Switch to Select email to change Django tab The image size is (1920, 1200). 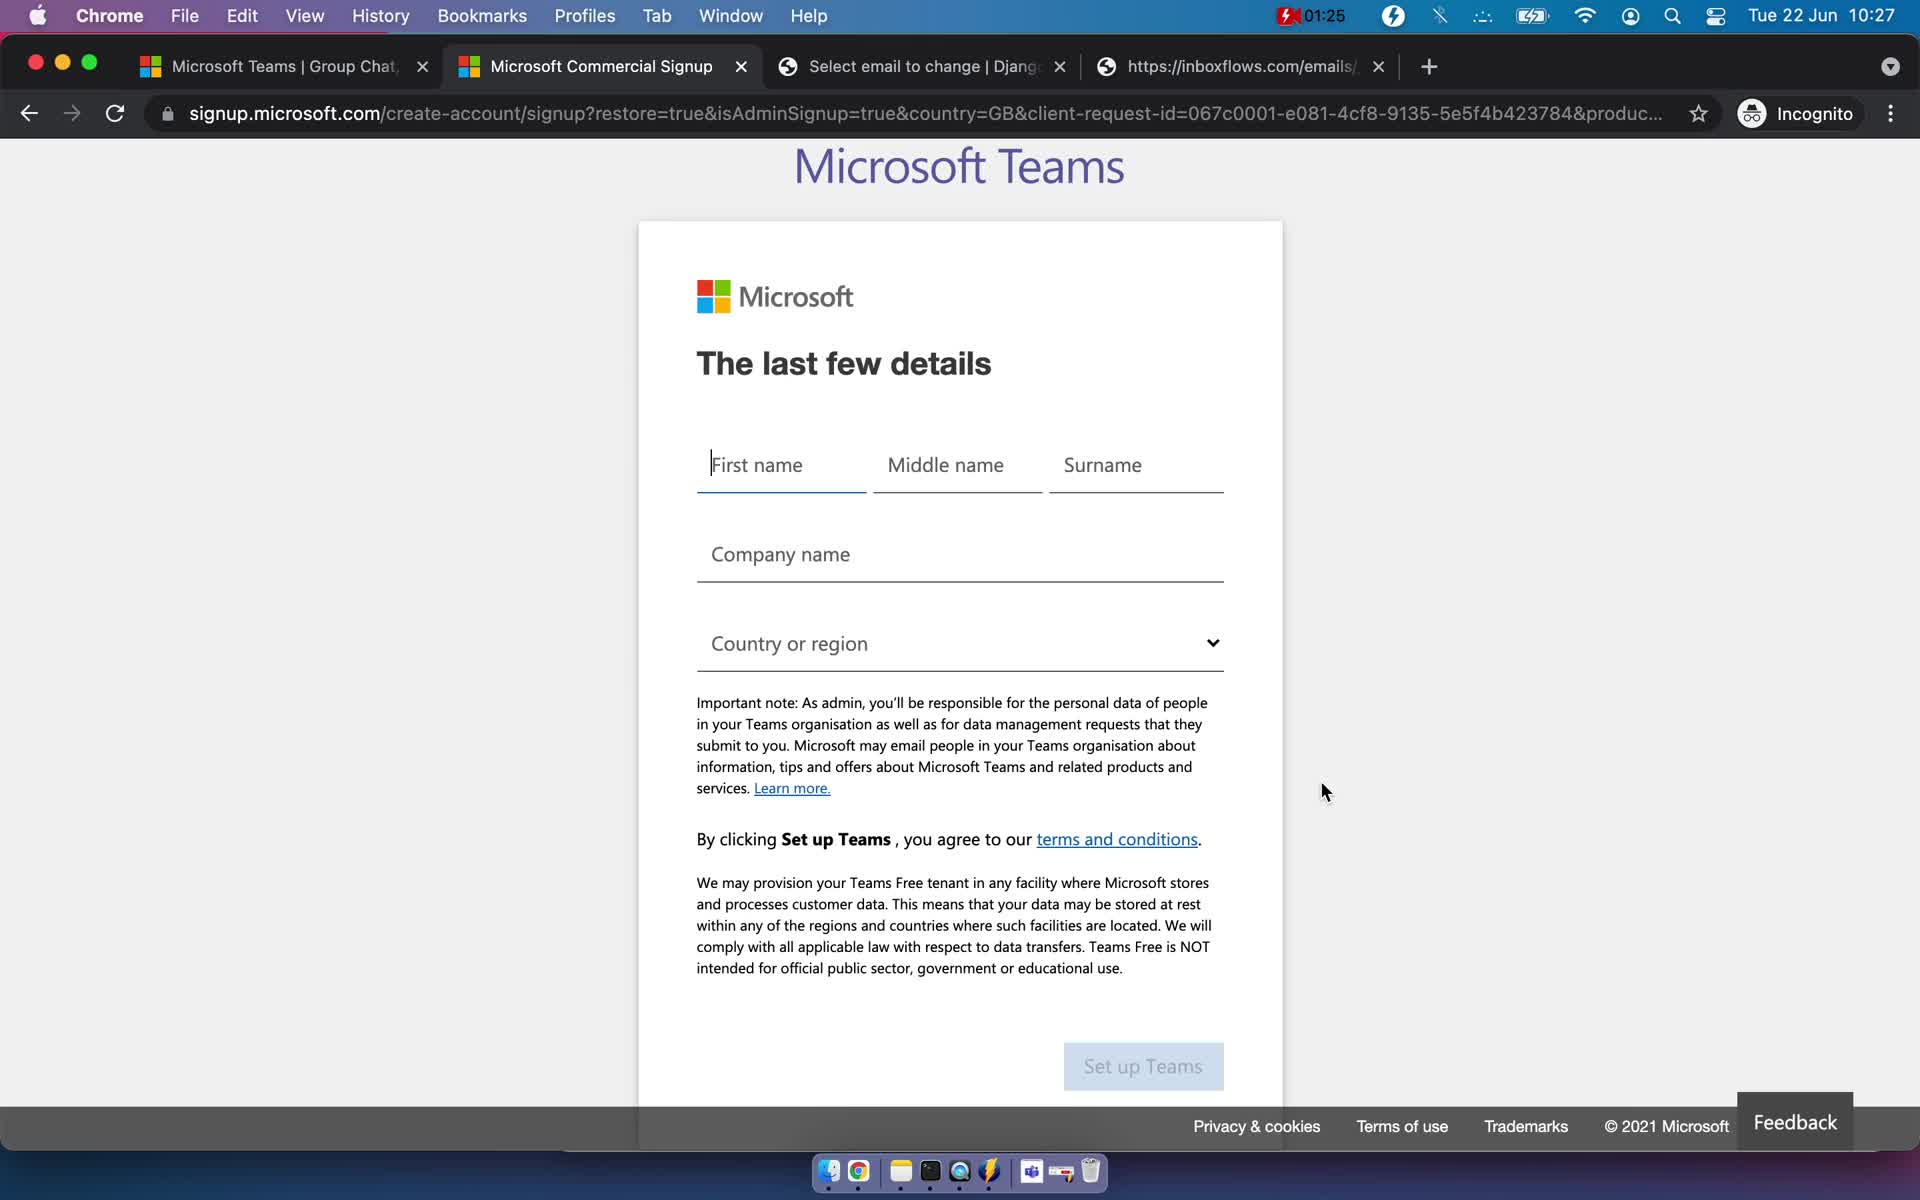coord(923,67)
